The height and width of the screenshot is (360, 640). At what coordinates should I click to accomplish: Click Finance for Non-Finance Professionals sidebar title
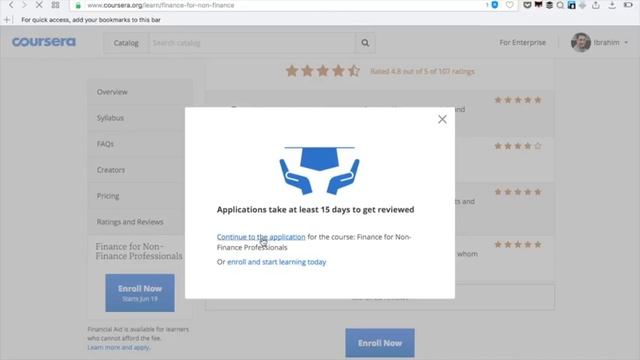point(139,251)
